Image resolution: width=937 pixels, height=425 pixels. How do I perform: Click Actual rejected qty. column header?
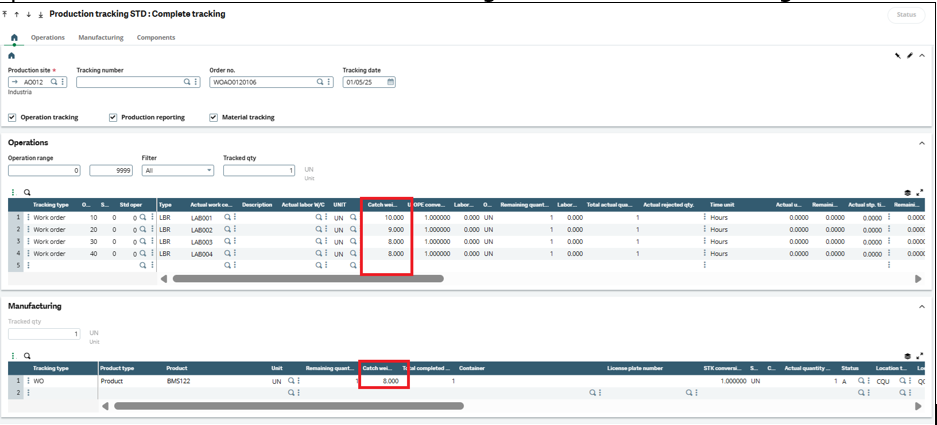[668, 204]
